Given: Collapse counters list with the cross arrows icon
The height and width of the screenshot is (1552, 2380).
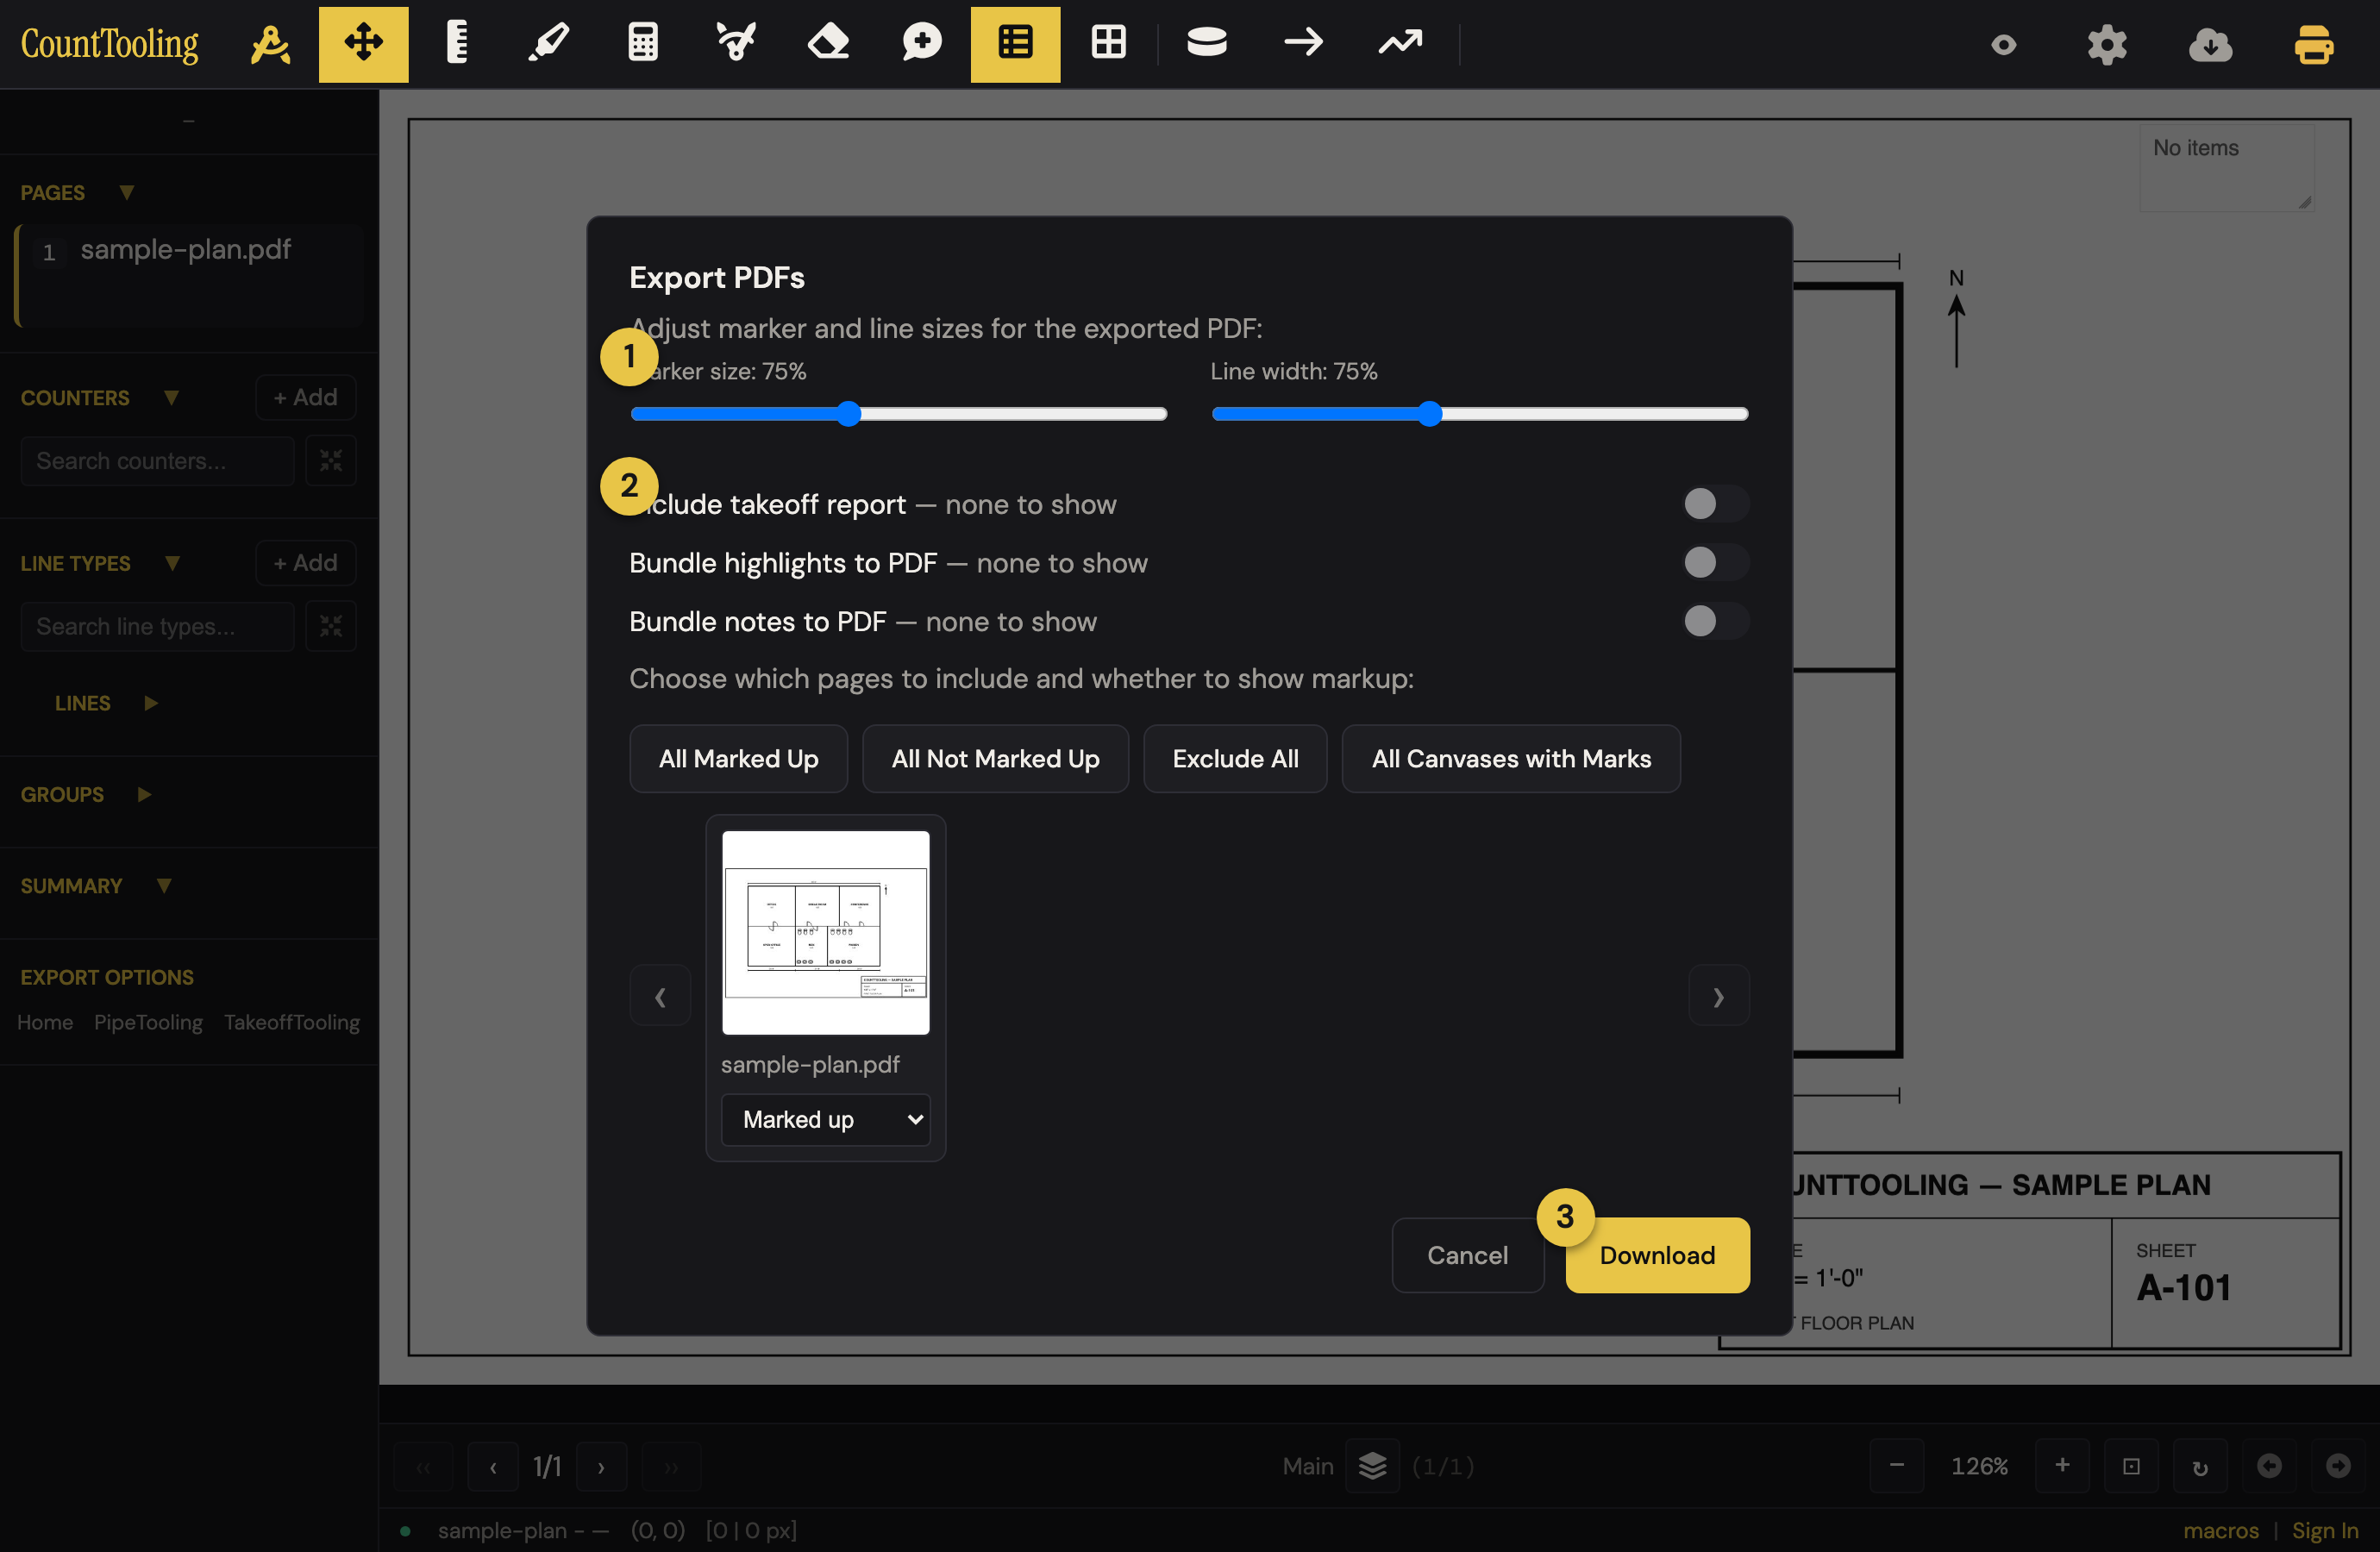Looking at the screenshot, I should [331, 461].
